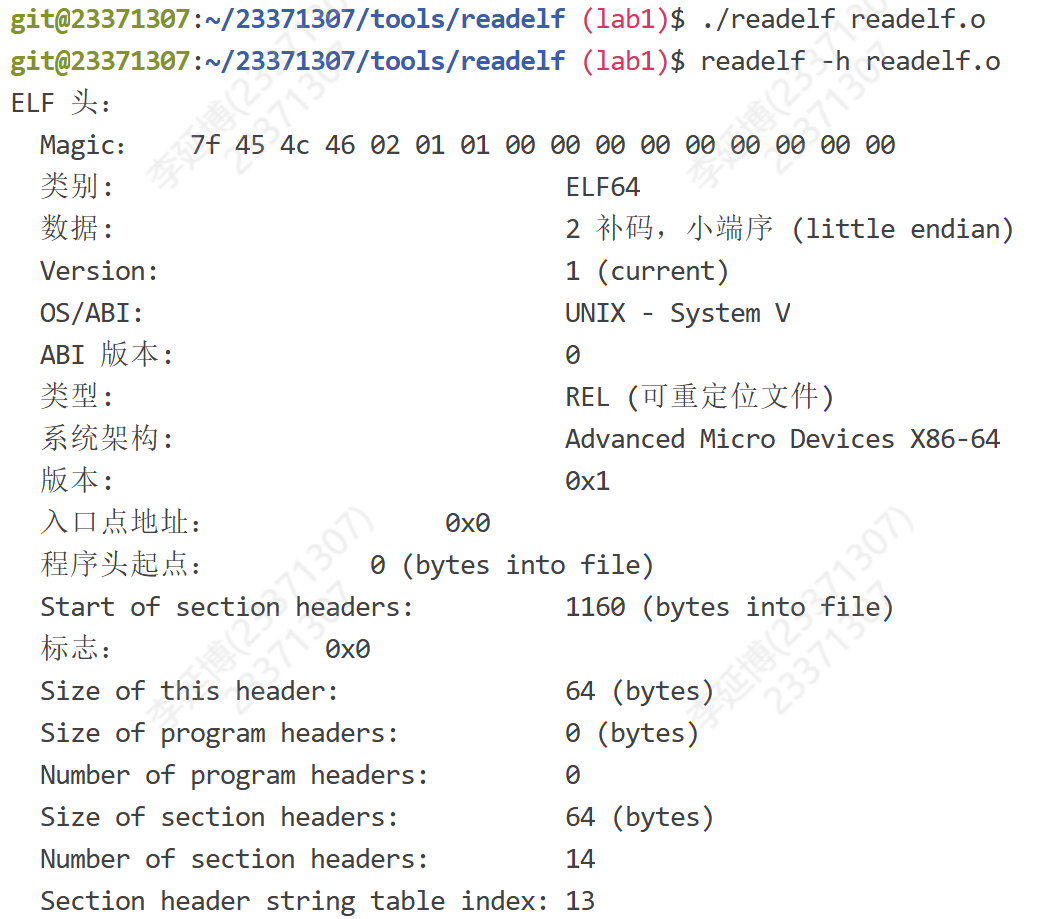Click the 'readelf -h readelf.o' command
This screenshot has height=919, width=1050.
coord(849,61)
